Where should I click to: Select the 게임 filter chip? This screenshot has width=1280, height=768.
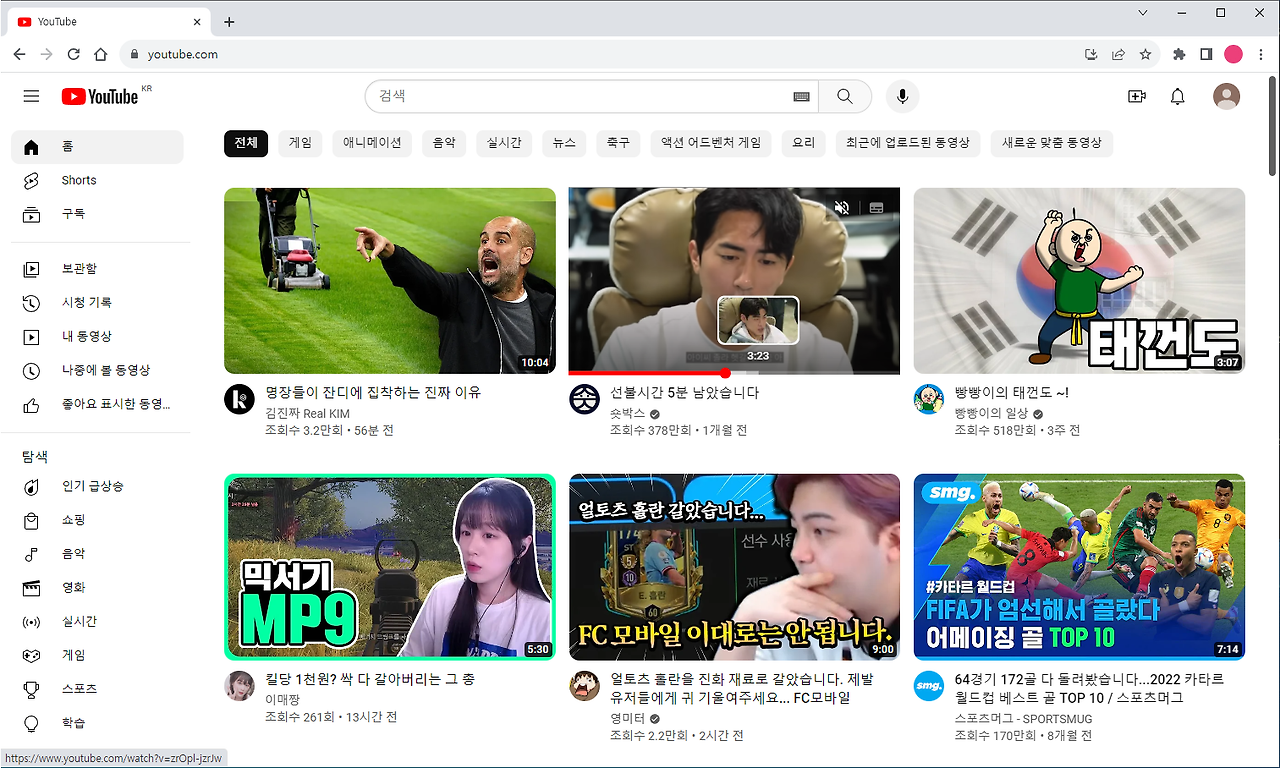(300, 143)
